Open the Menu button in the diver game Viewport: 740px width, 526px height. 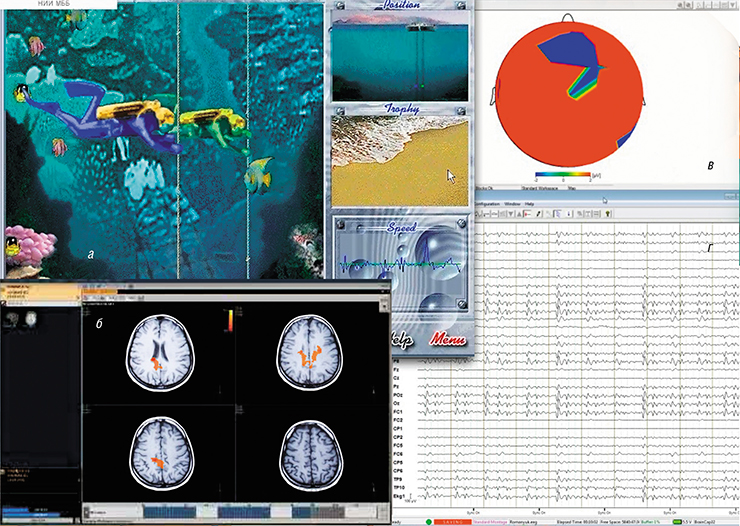[447, 339]
